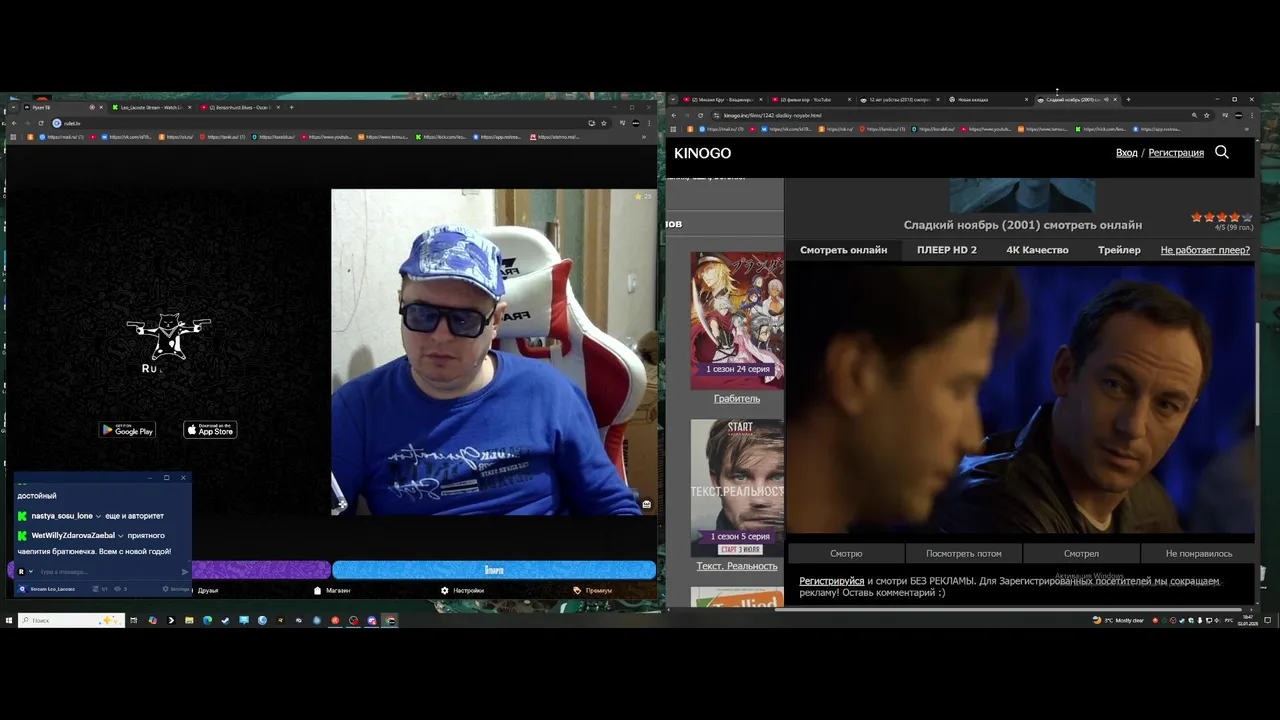Open Microsoft Edge from the taskbar
The width and height of the screenshot is (1280, 720).
tap(207, 620)
